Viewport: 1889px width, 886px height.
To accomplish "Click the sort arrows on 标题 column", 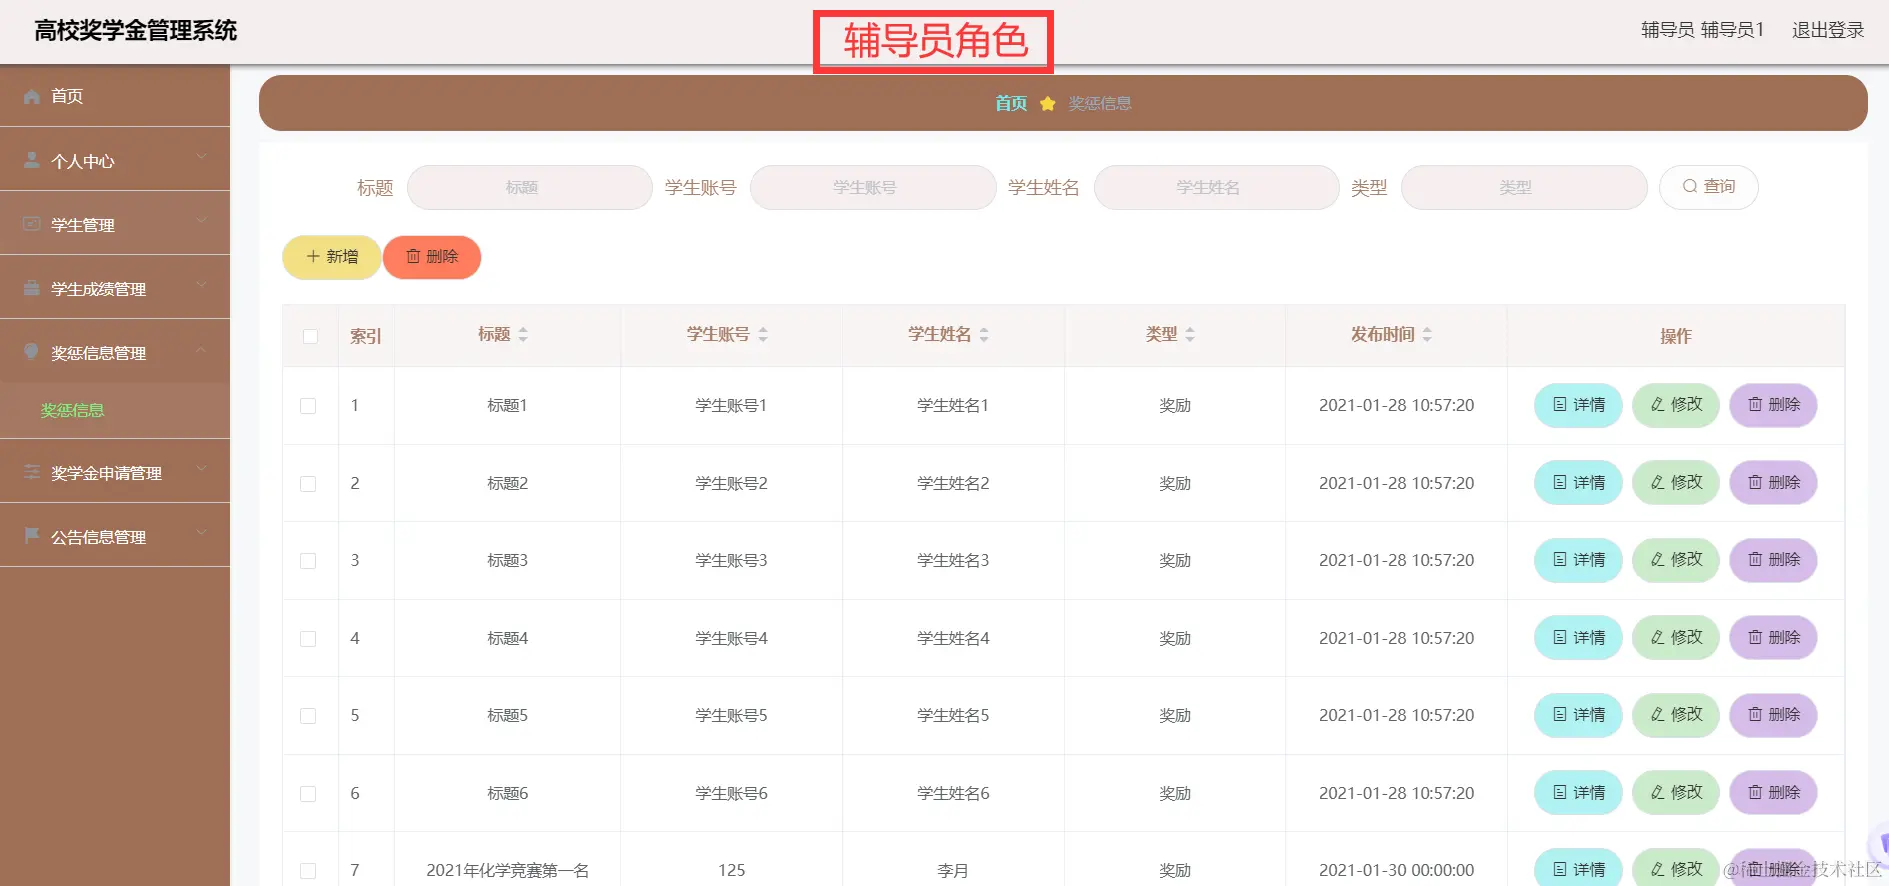I will (x=523, y=335).
